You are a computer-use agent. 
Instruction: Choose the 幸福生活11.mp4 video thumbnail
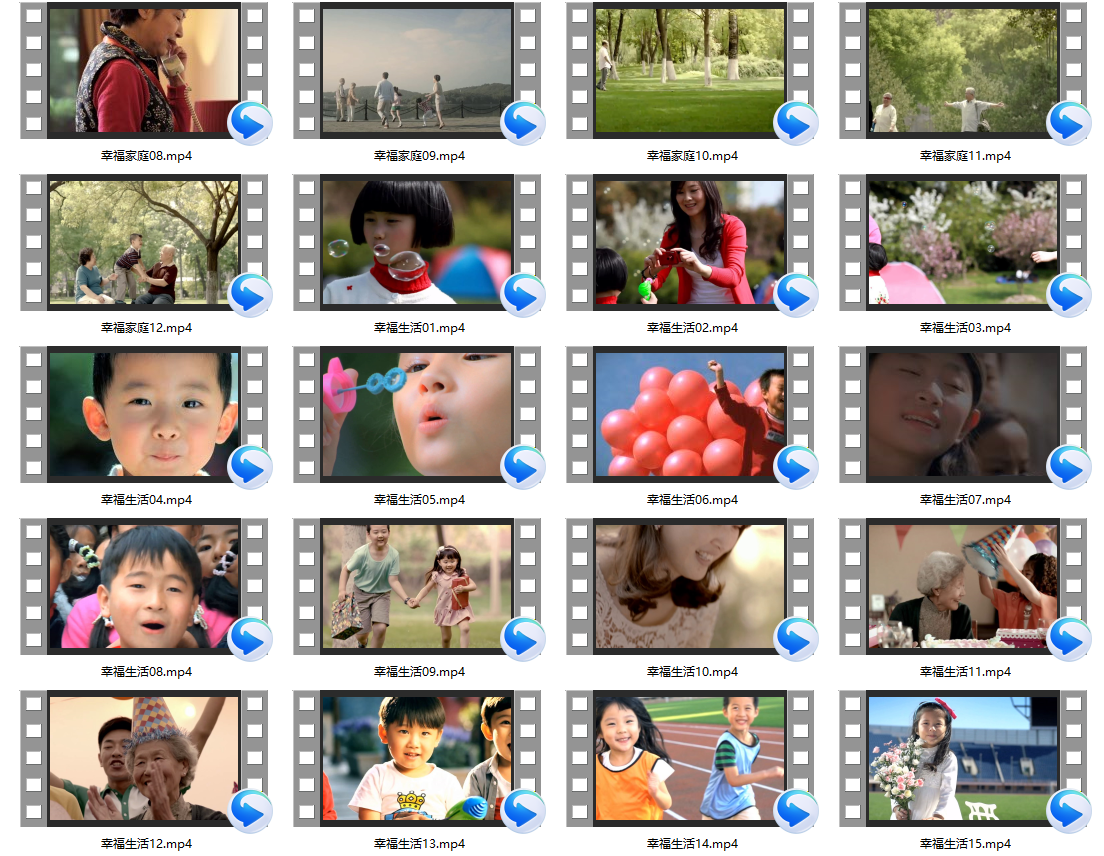tap(963, 586)
